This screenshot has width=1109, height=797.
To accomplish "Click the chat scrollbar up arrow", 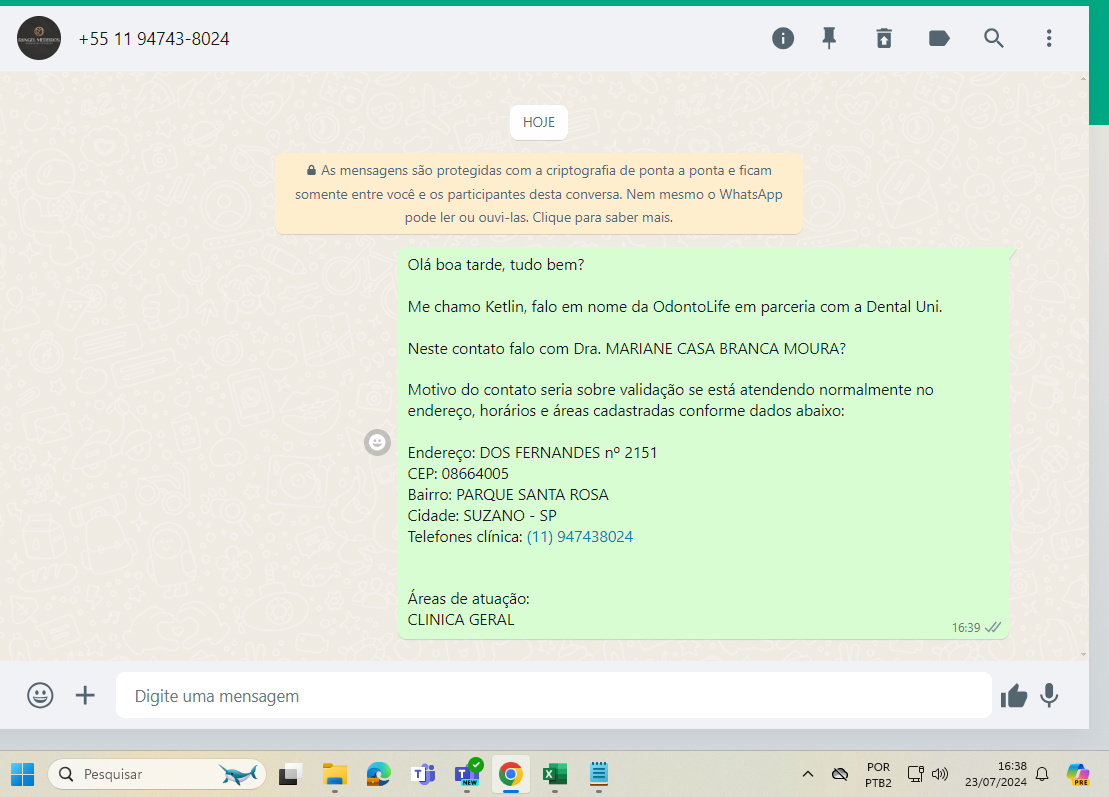I will 1084,78.
